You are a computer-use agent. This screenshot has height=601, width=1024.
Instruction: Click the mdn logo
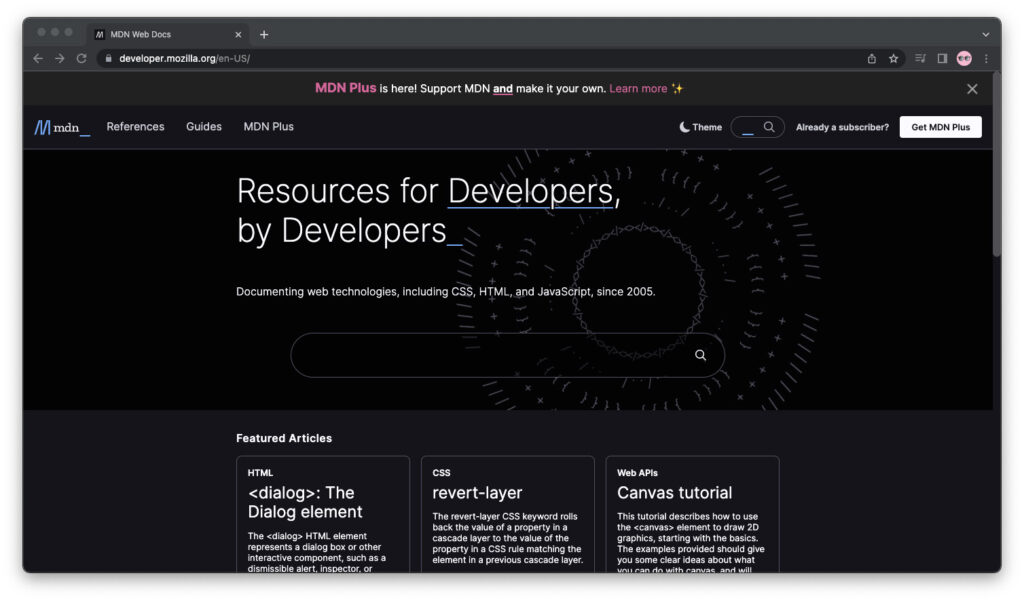coord(62,127)
